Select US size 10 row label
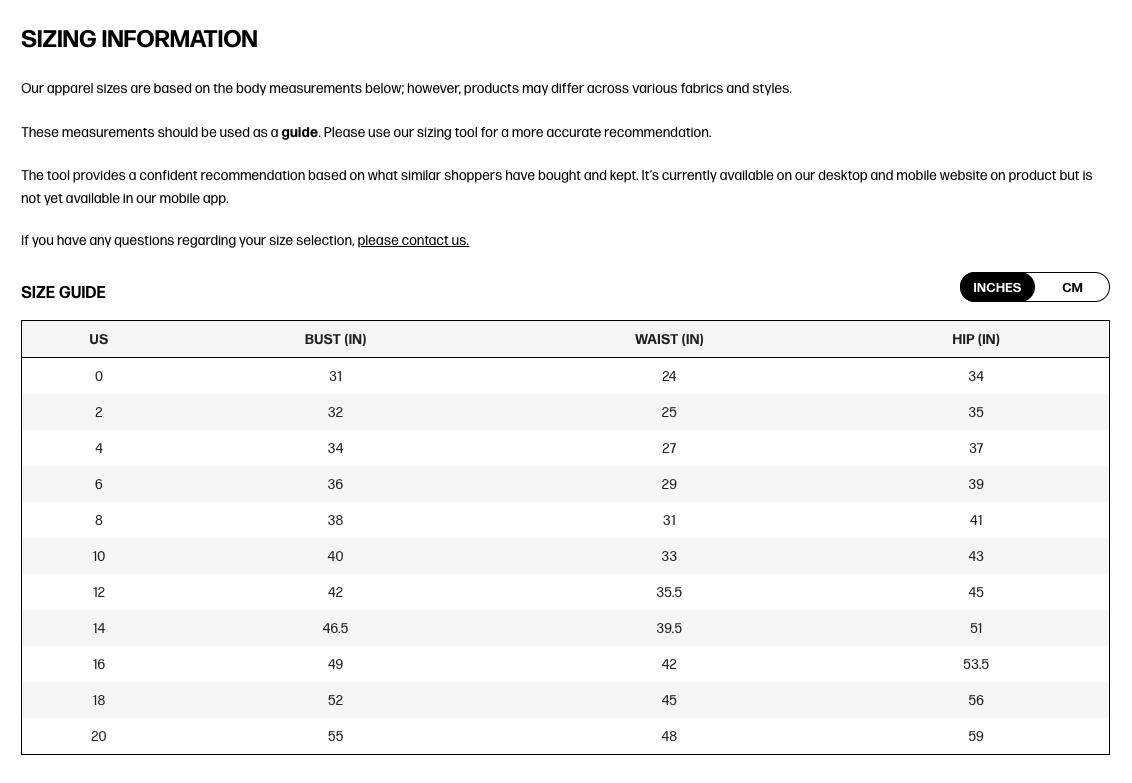 [98, 556]
